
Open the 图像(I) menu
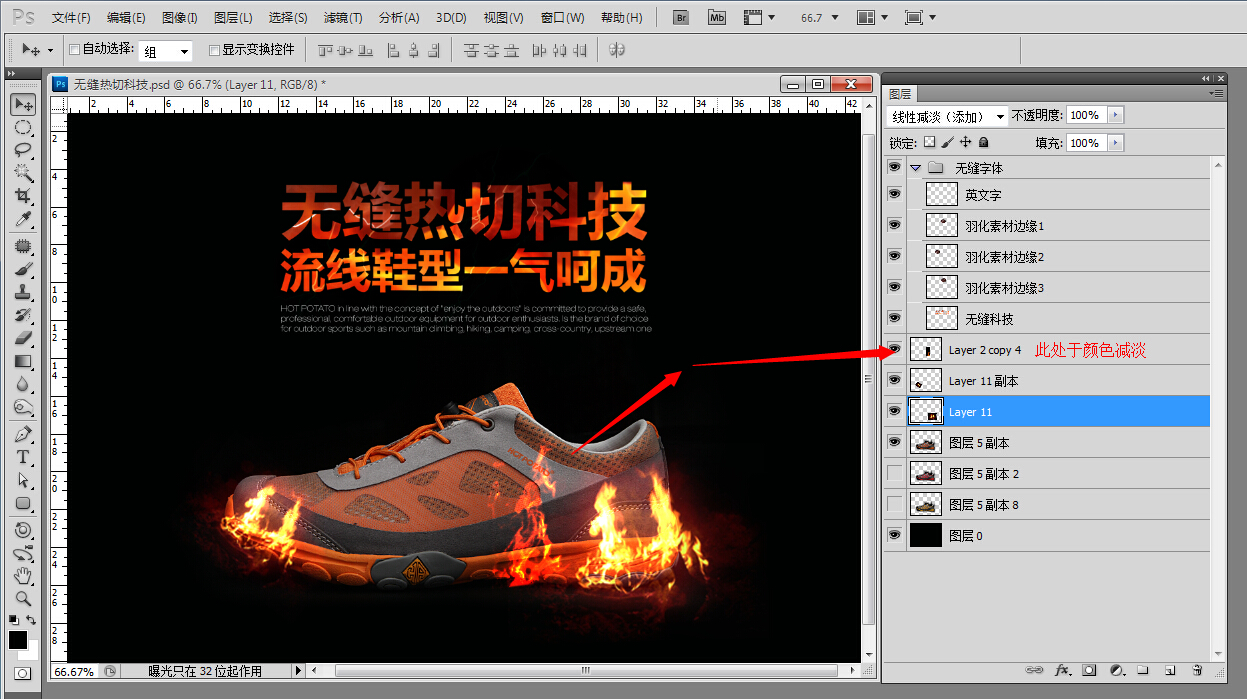(x=179, y=18)
